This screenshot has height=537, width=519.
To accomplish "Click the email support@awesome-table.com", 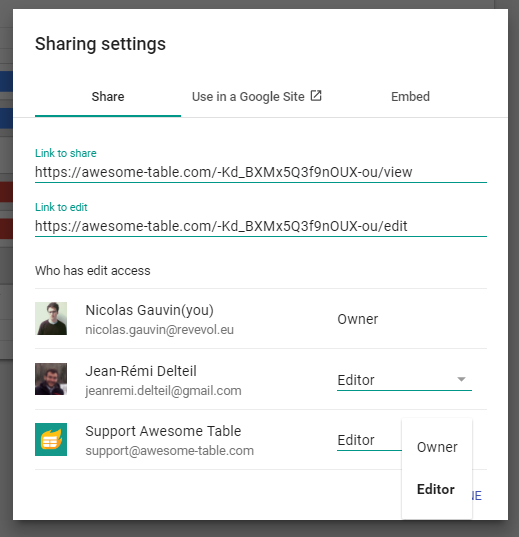I will pyautogui.click(x=170, y=451).
